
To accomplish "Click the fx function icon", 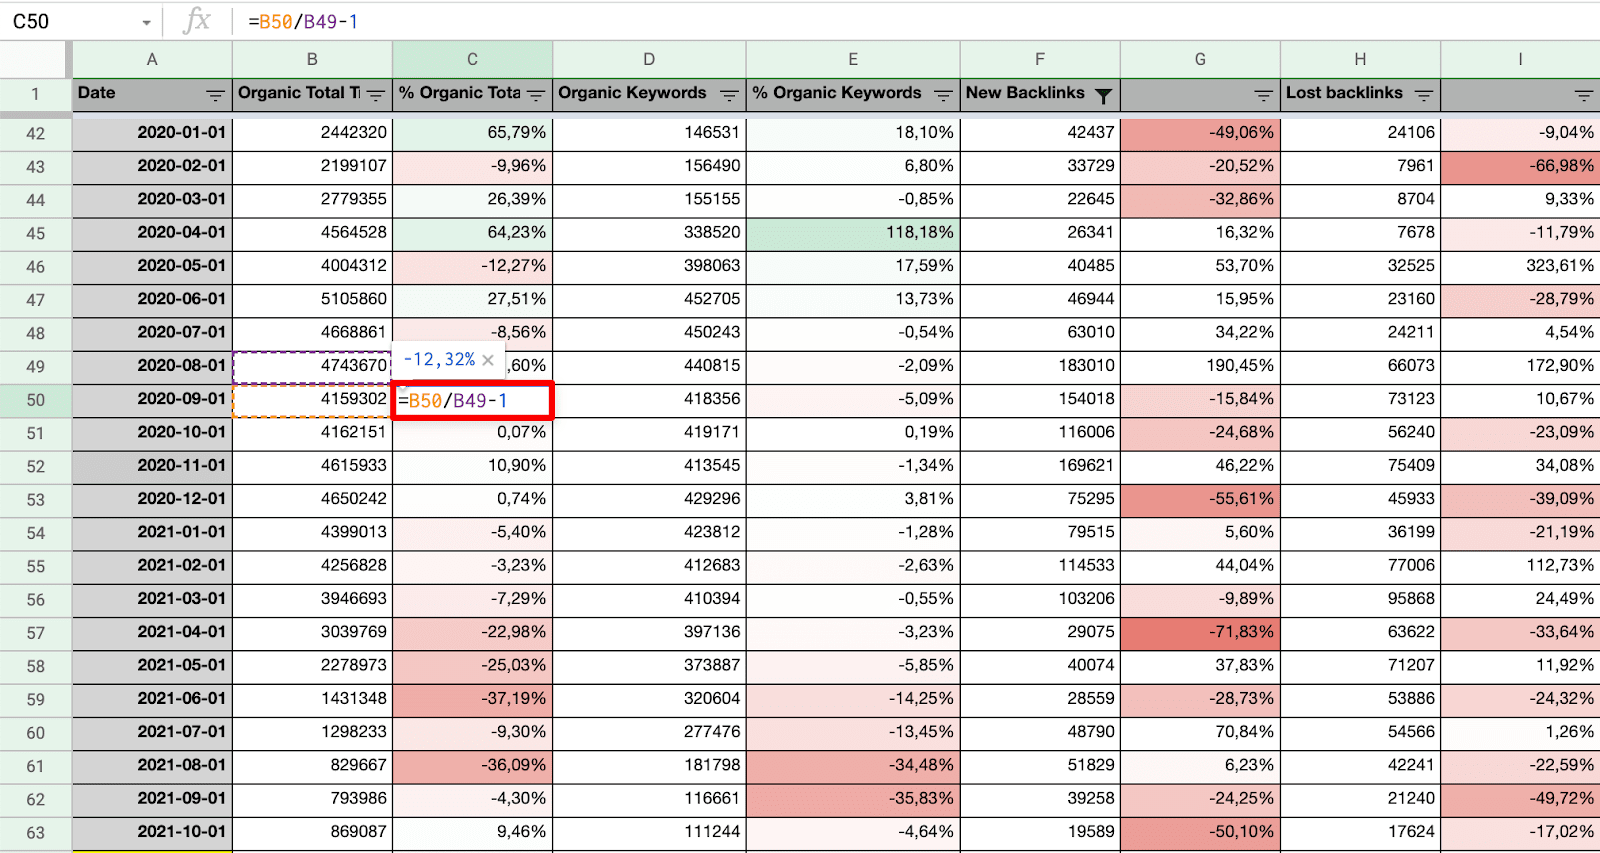I will 197,21.
